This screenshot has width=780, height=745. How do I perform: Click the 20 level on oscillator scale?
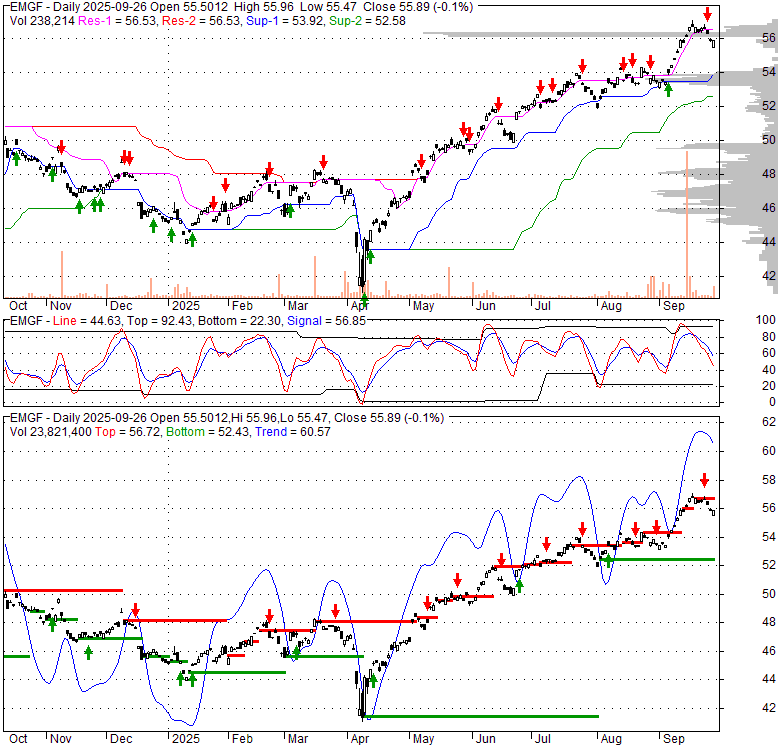click(769, 386)
